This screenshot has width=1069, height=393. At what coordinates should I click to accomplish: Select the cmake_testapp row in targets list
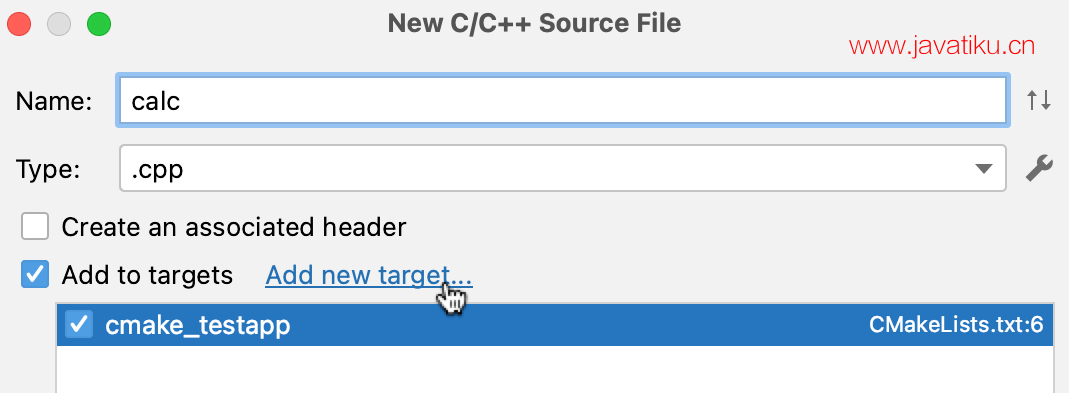click(555, 325)
